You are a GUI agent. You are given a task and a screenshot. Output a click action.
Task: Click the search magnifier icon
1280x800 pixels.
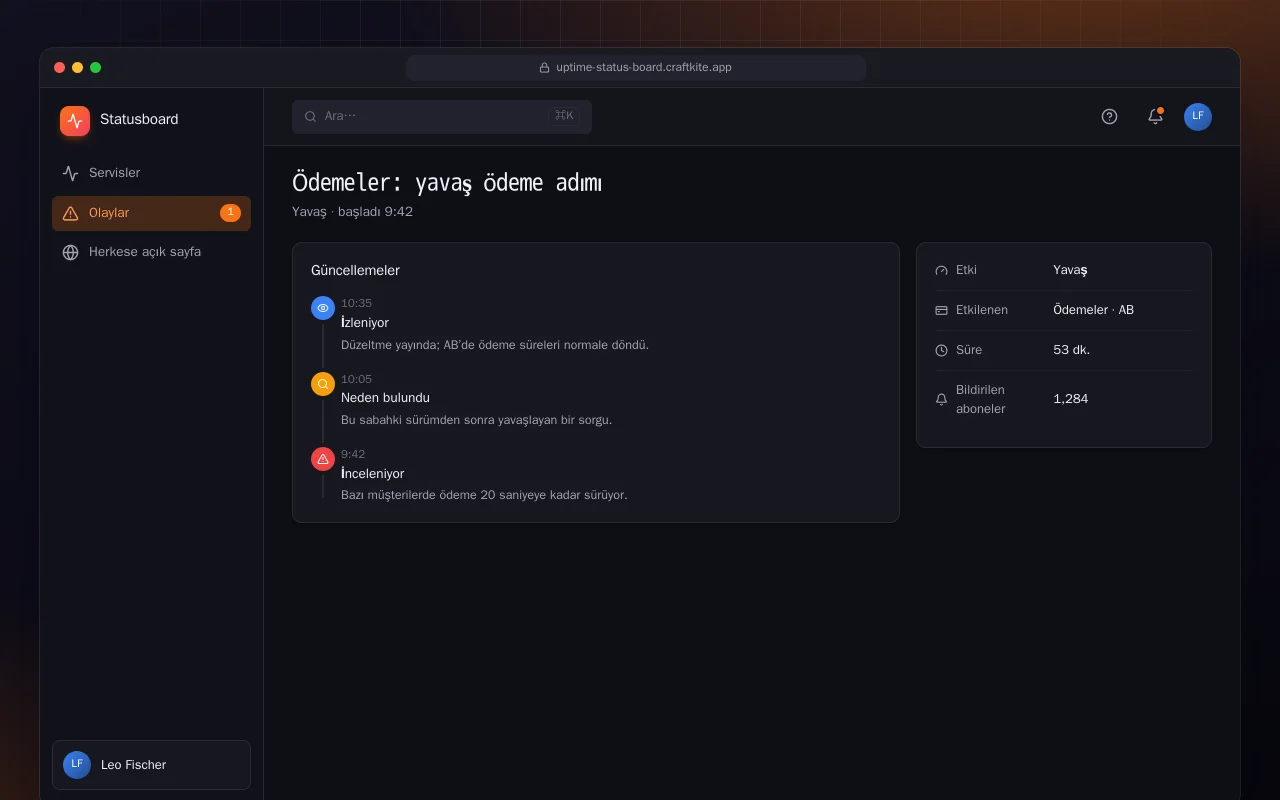[311, 116]
